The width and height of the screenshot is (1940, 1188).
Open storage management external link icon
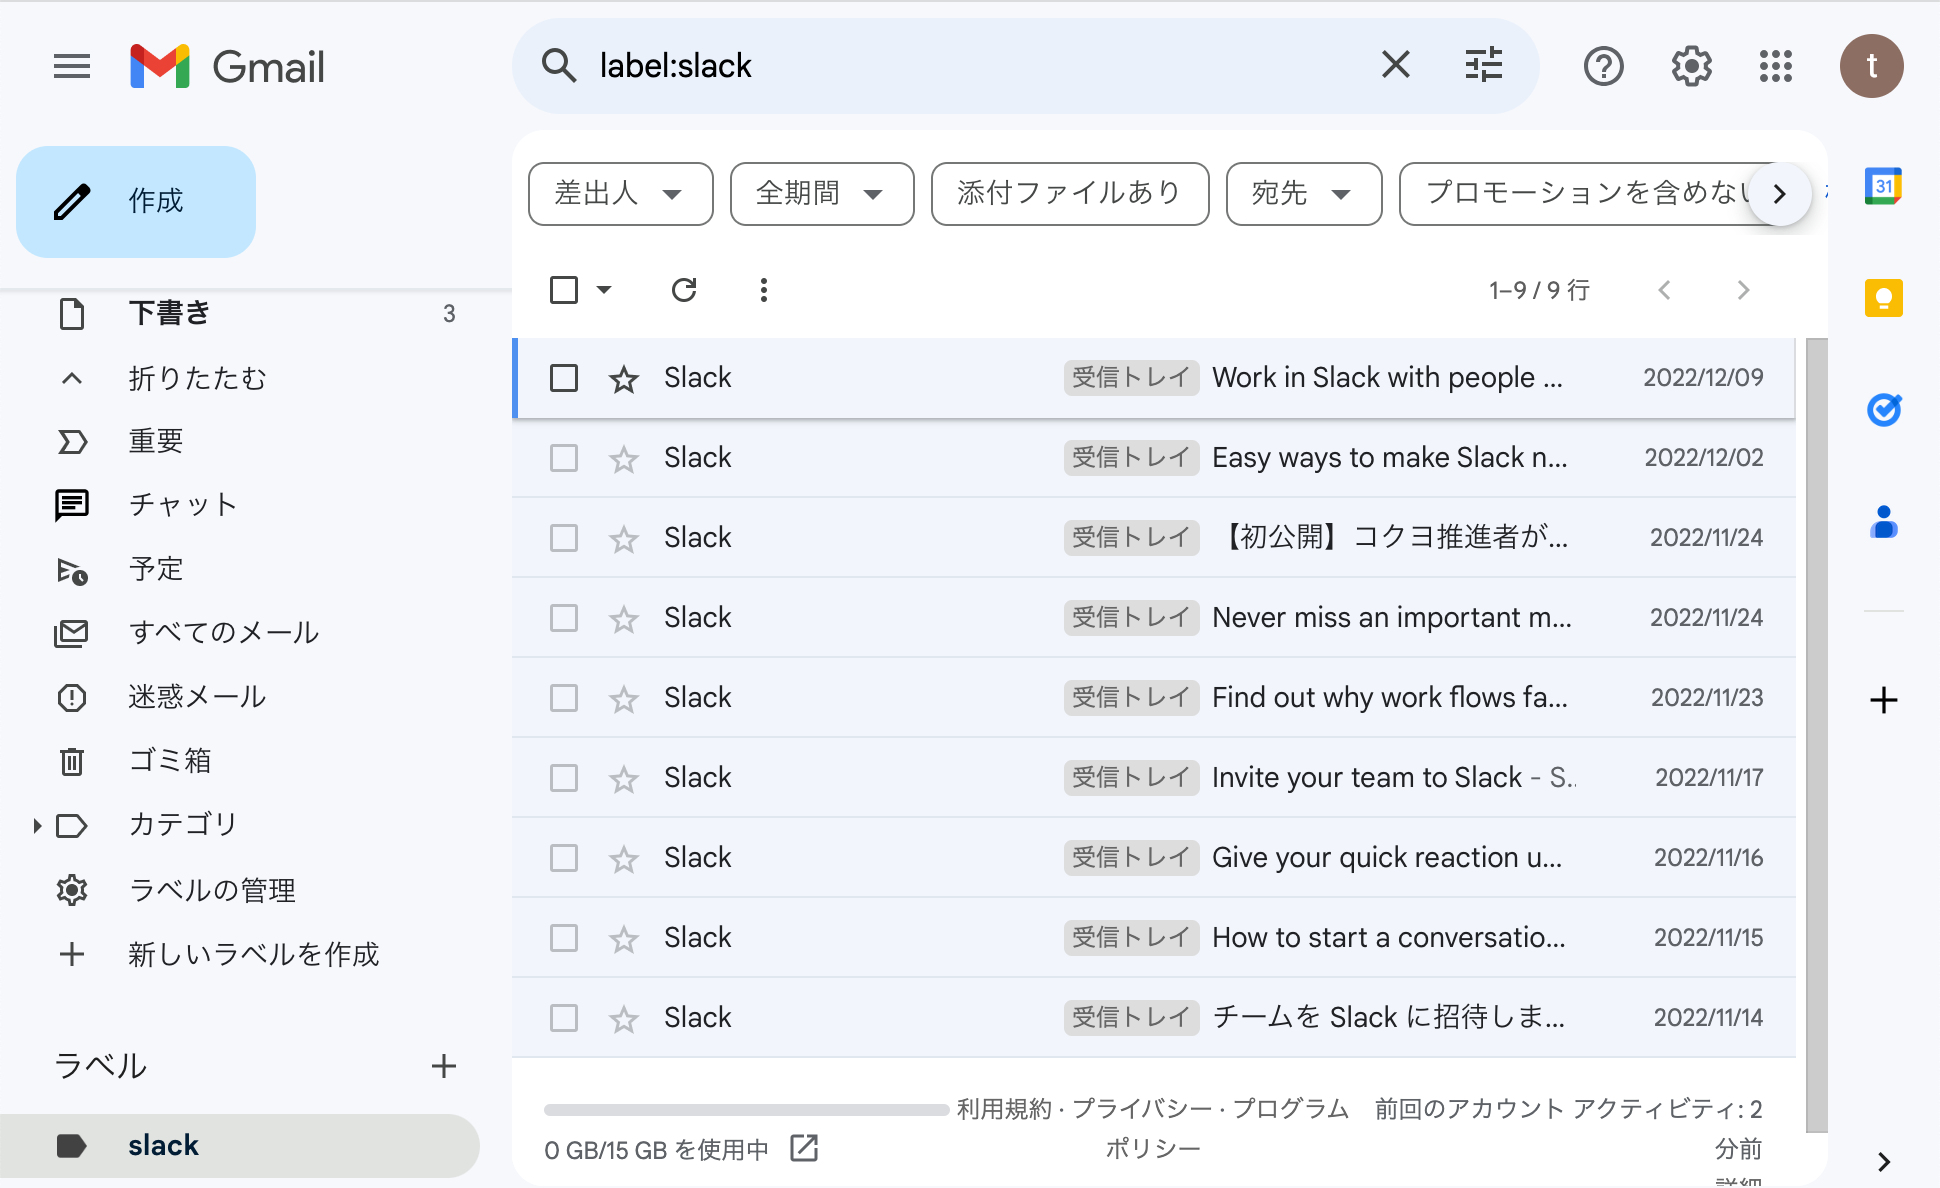coord(804,1148)
